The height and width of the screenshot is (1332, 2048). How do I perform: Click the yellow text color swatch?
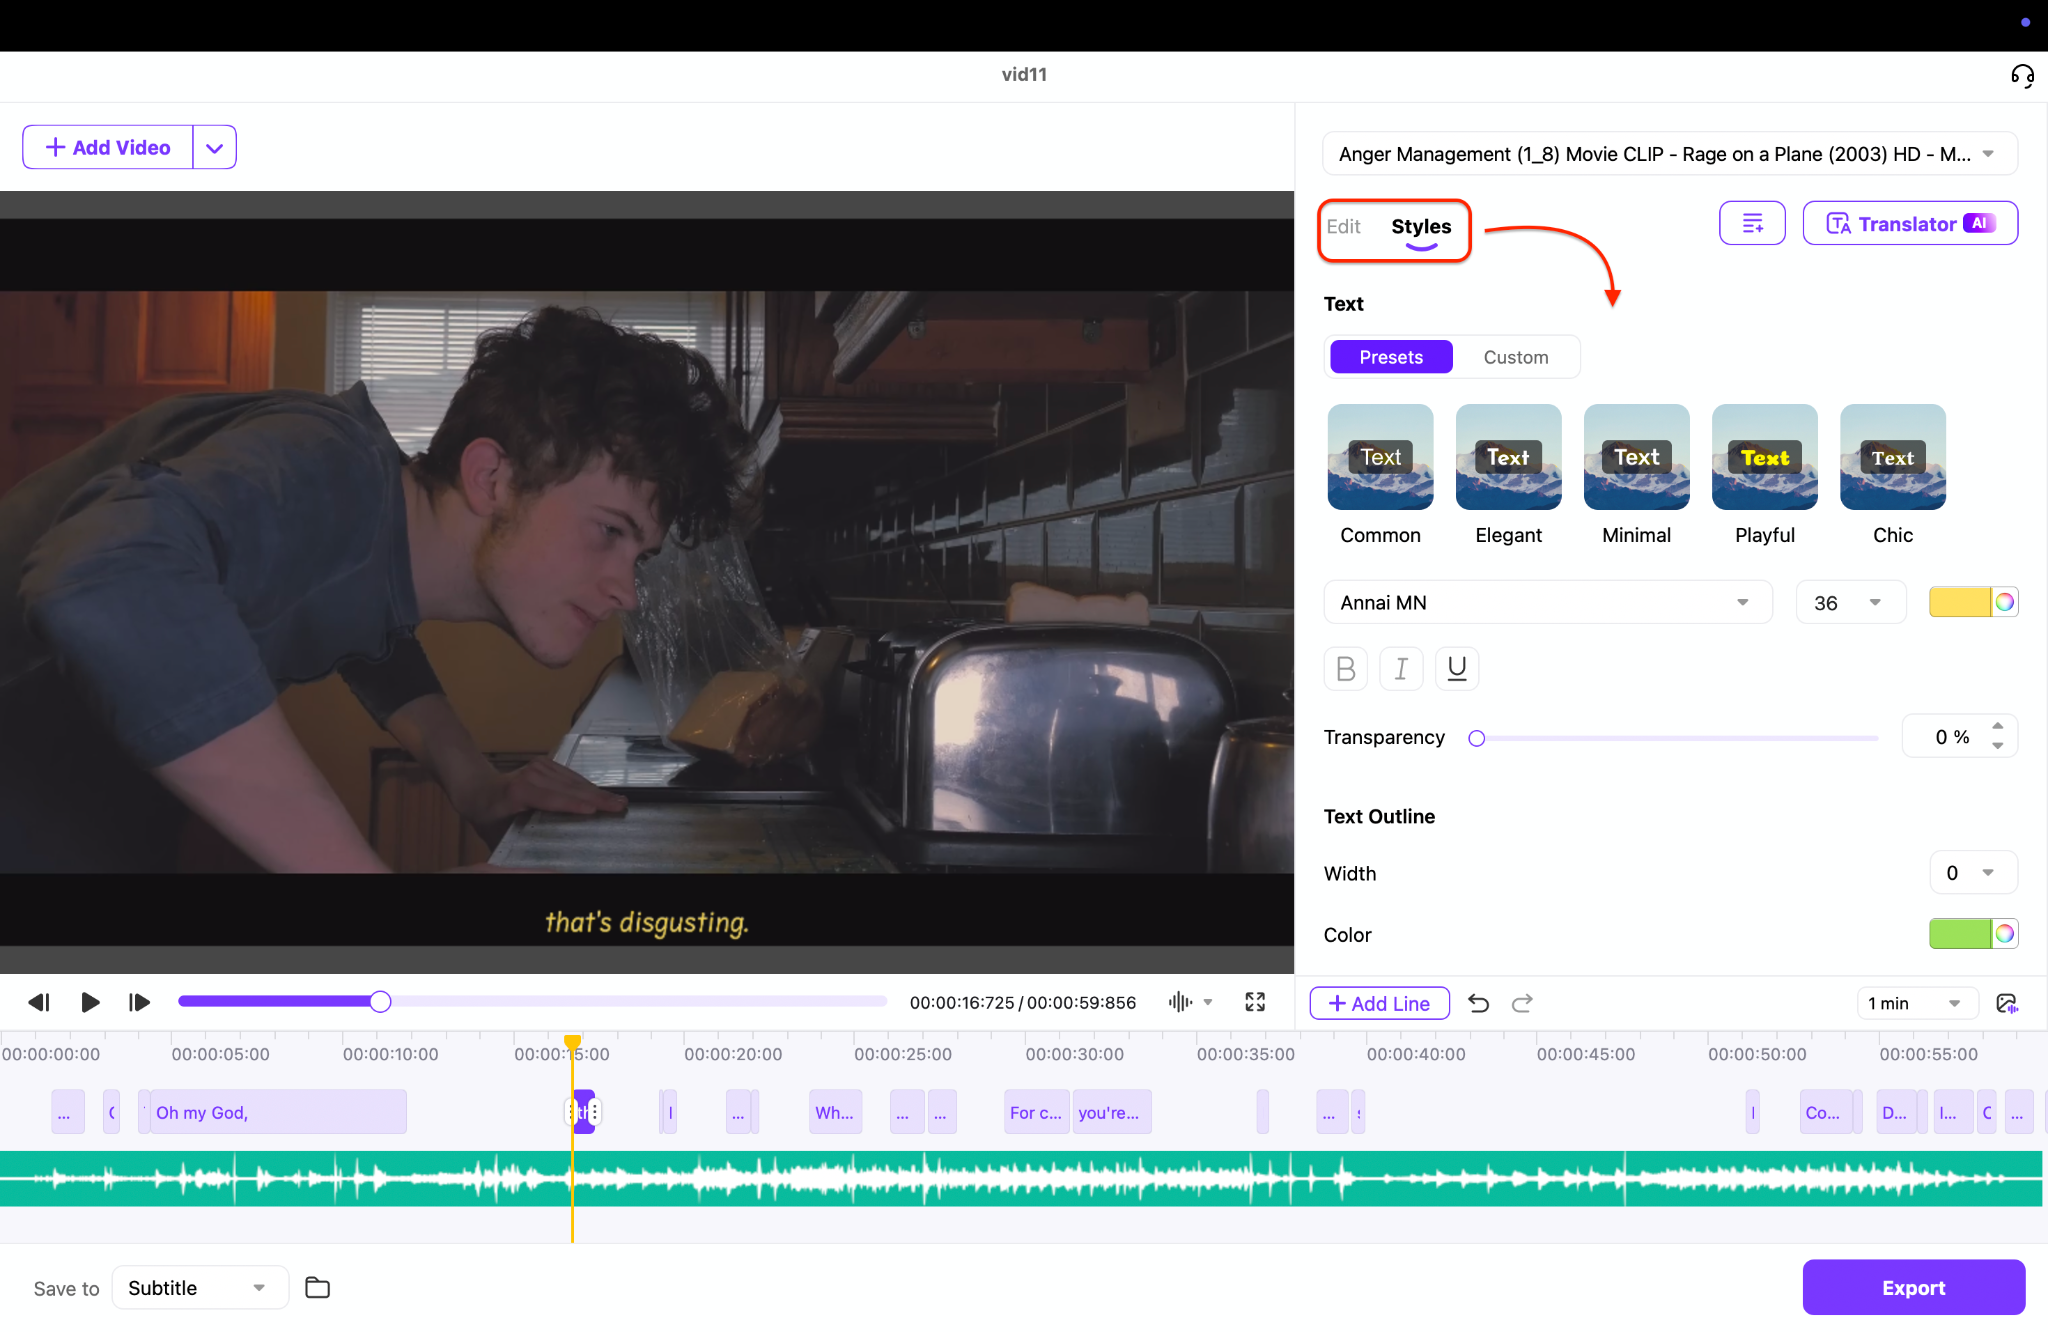point(1959,602)
